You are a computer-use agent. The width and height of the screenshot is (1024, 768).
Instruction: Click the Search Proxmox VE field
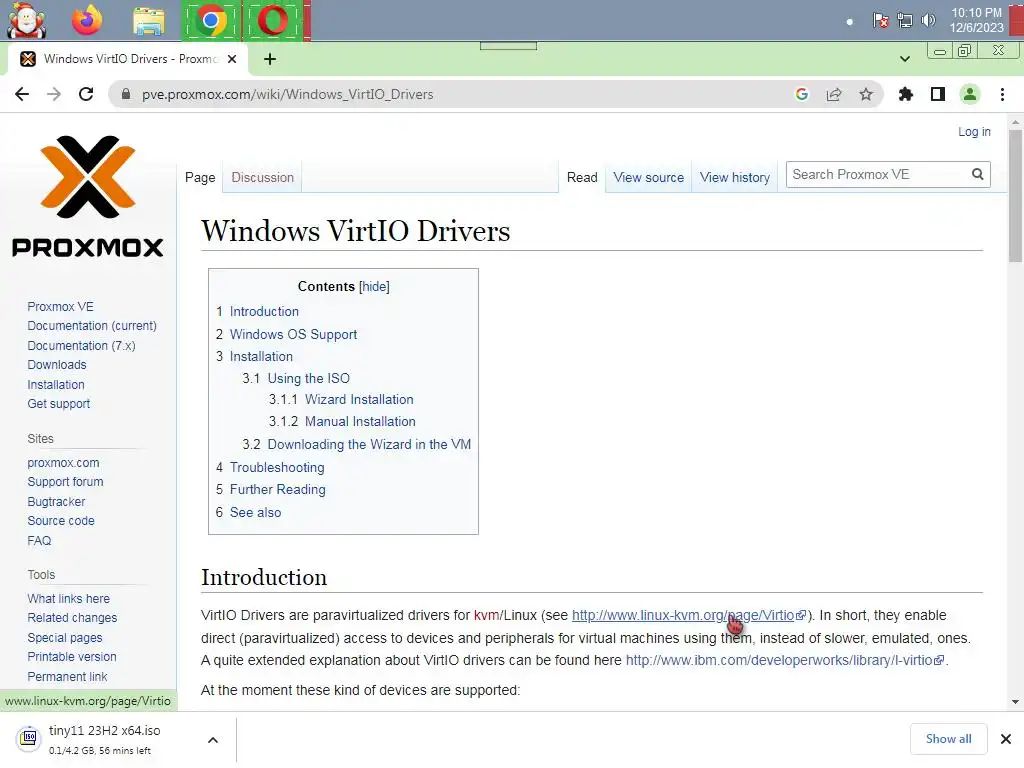(x=876, y=174)
